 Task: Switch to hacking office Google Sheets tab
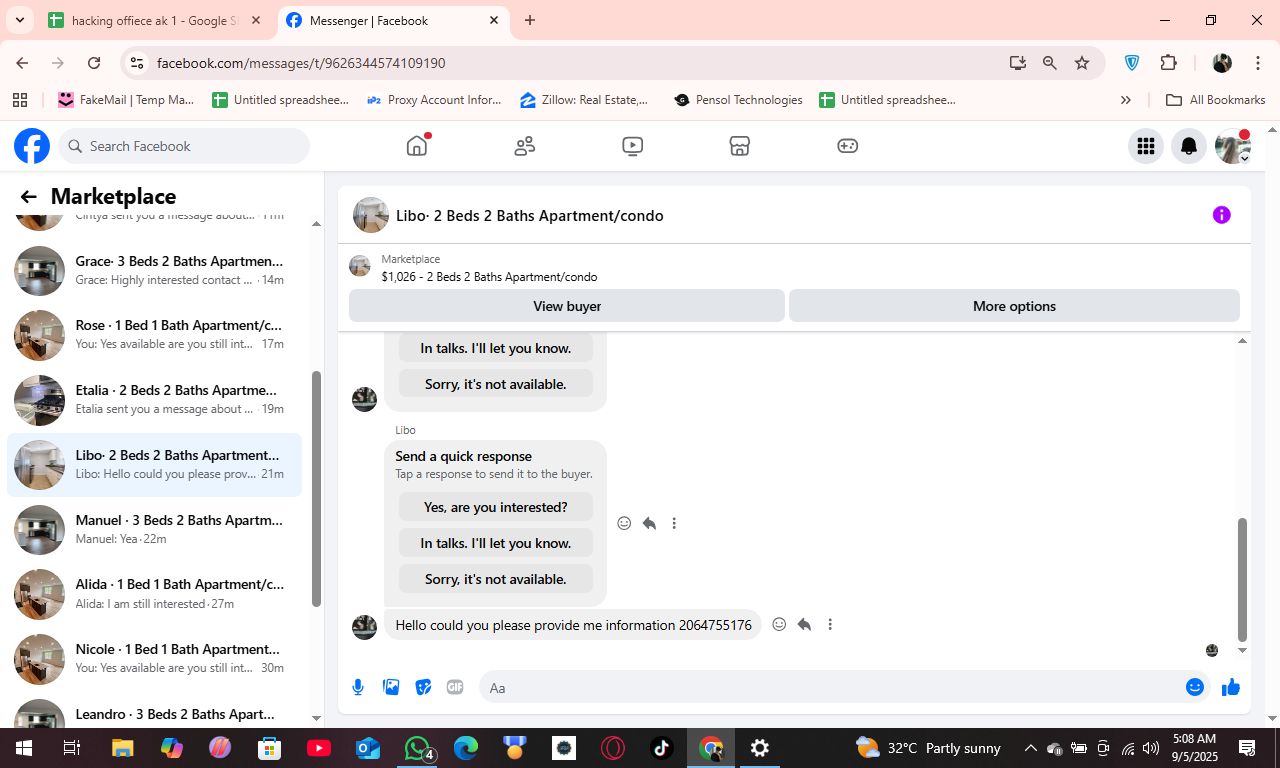click(155, 20)
